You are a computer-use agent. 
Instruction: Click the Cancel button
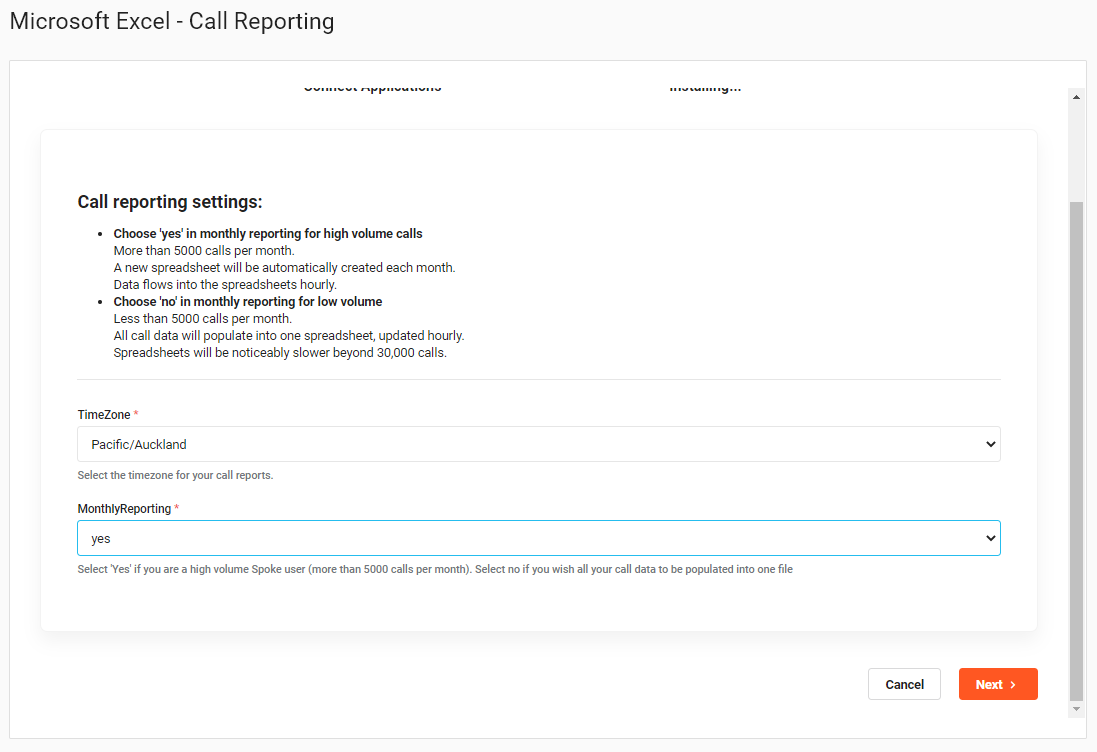click(x=904, y=684)
